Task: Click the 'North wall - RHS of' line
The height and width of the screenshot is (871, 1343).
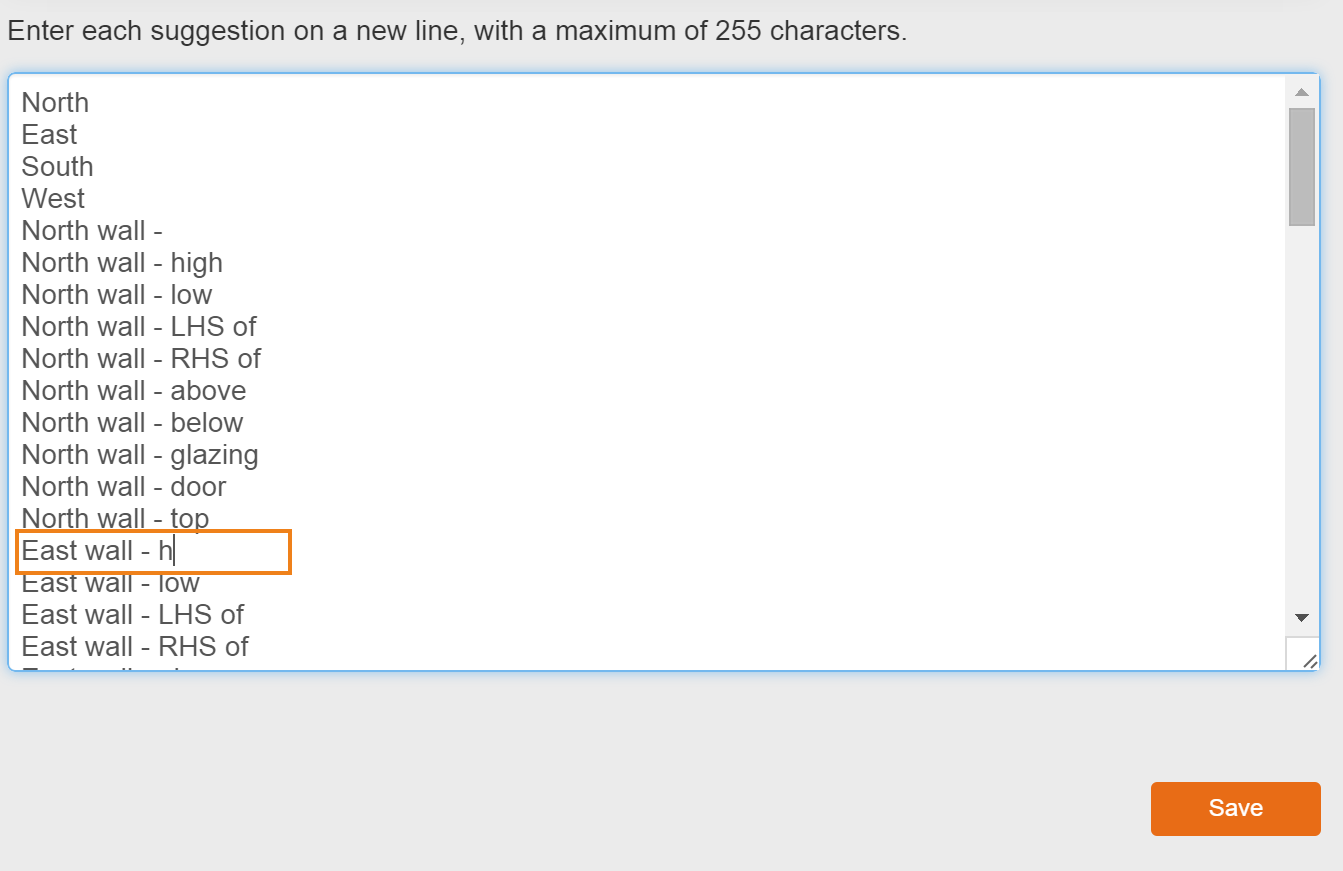Action: click(x=141, y=359)
